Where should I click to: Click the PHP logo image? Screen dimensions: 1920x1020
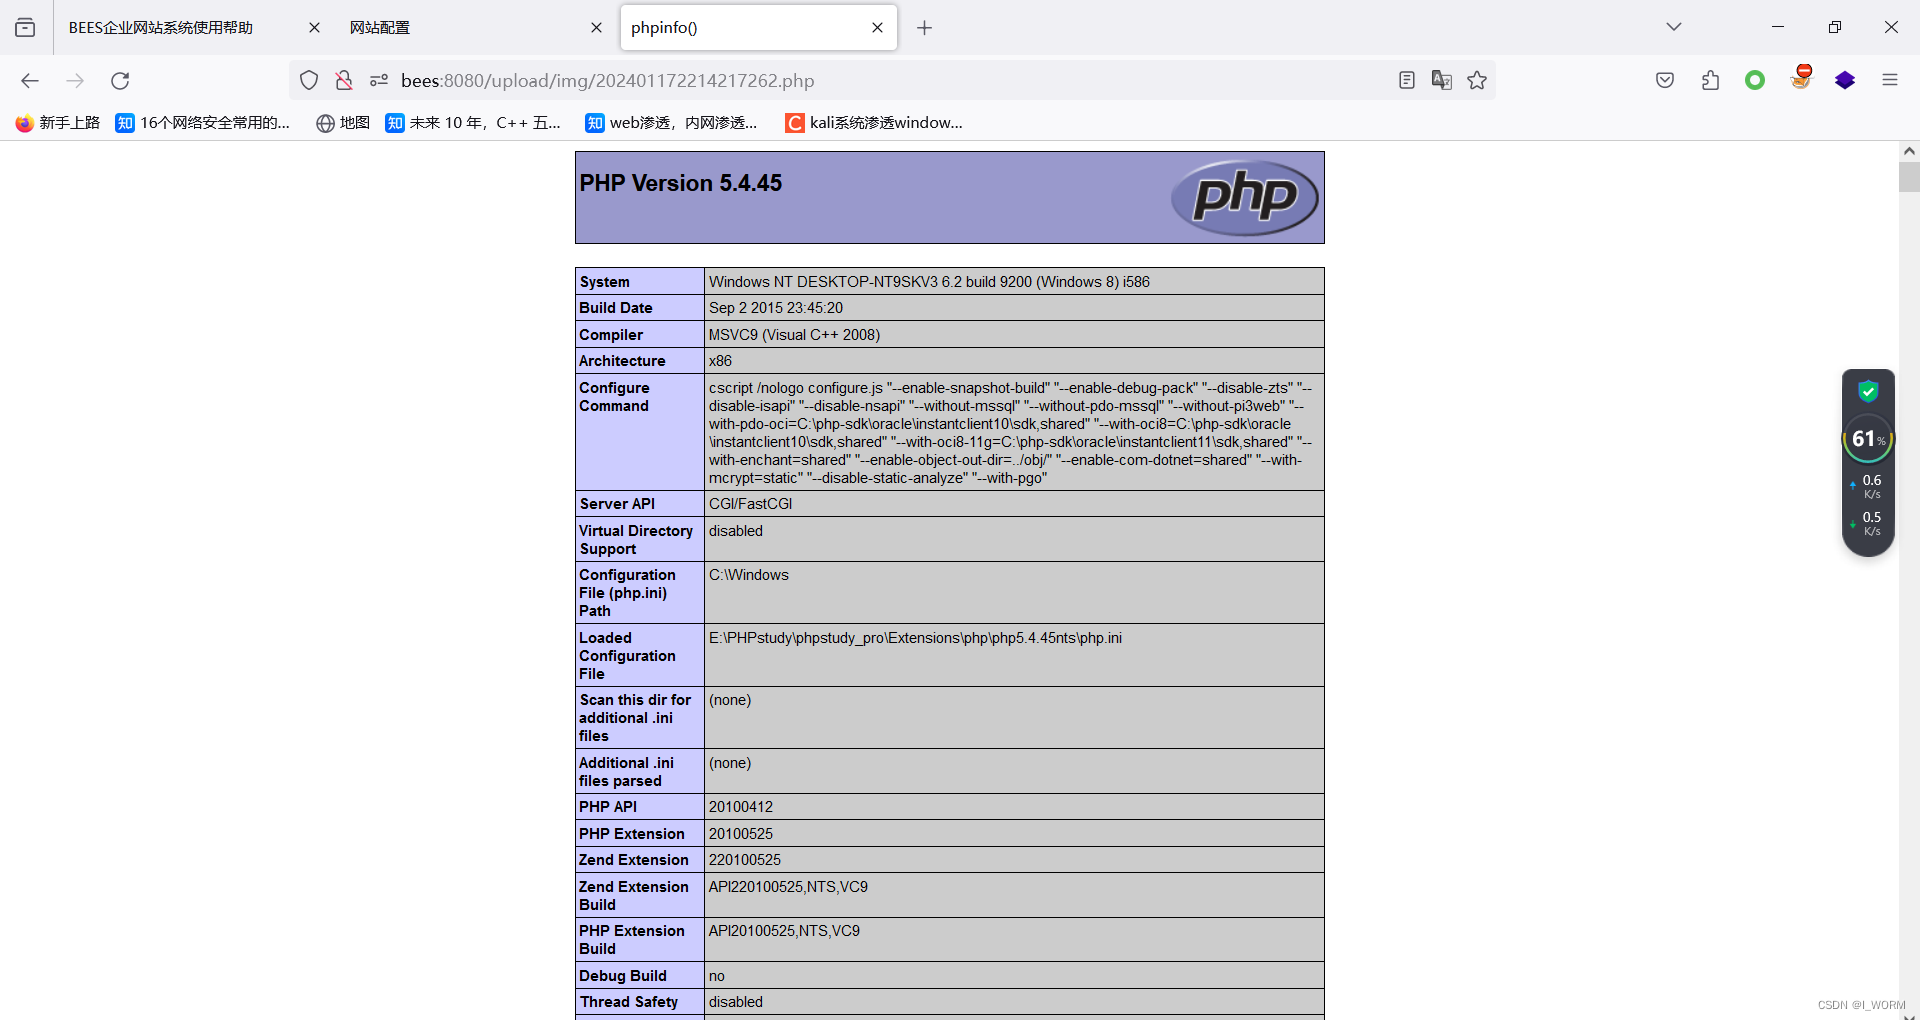(1245, 198)
